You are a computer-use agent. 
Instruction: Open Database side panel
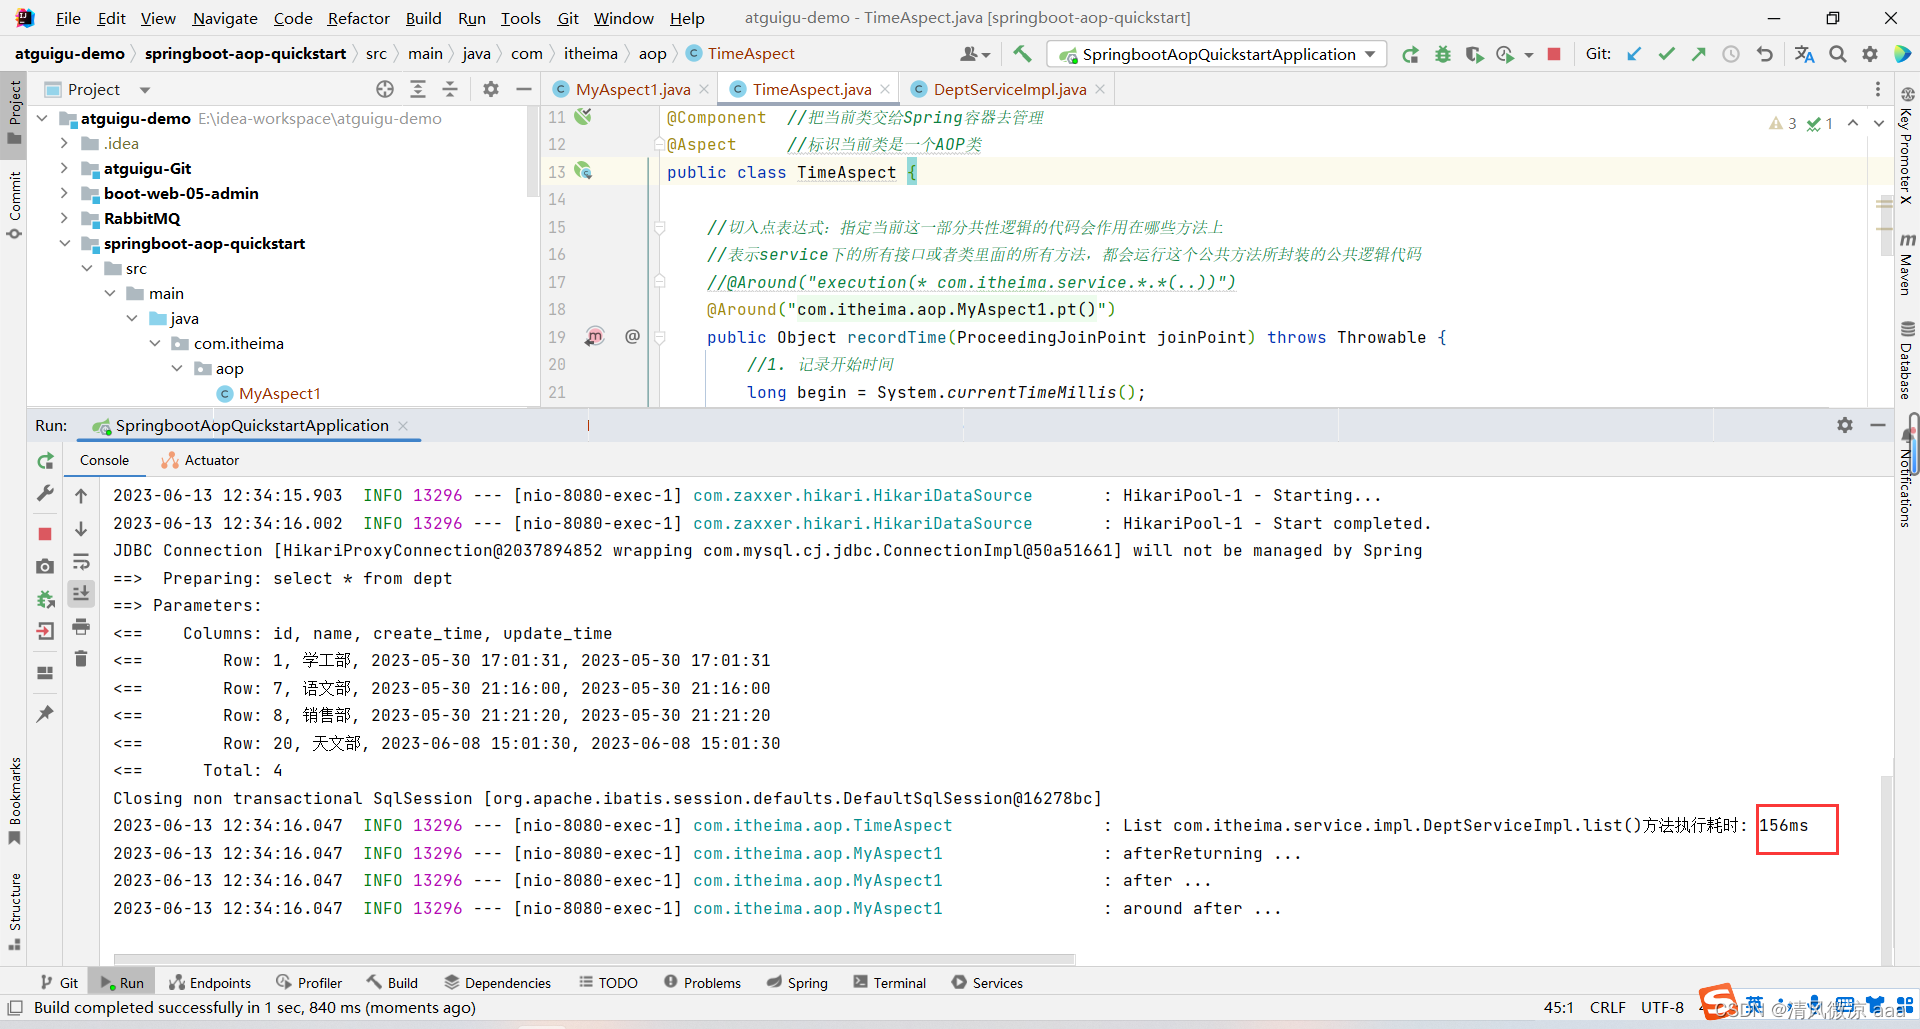(x=1906, y=360)
